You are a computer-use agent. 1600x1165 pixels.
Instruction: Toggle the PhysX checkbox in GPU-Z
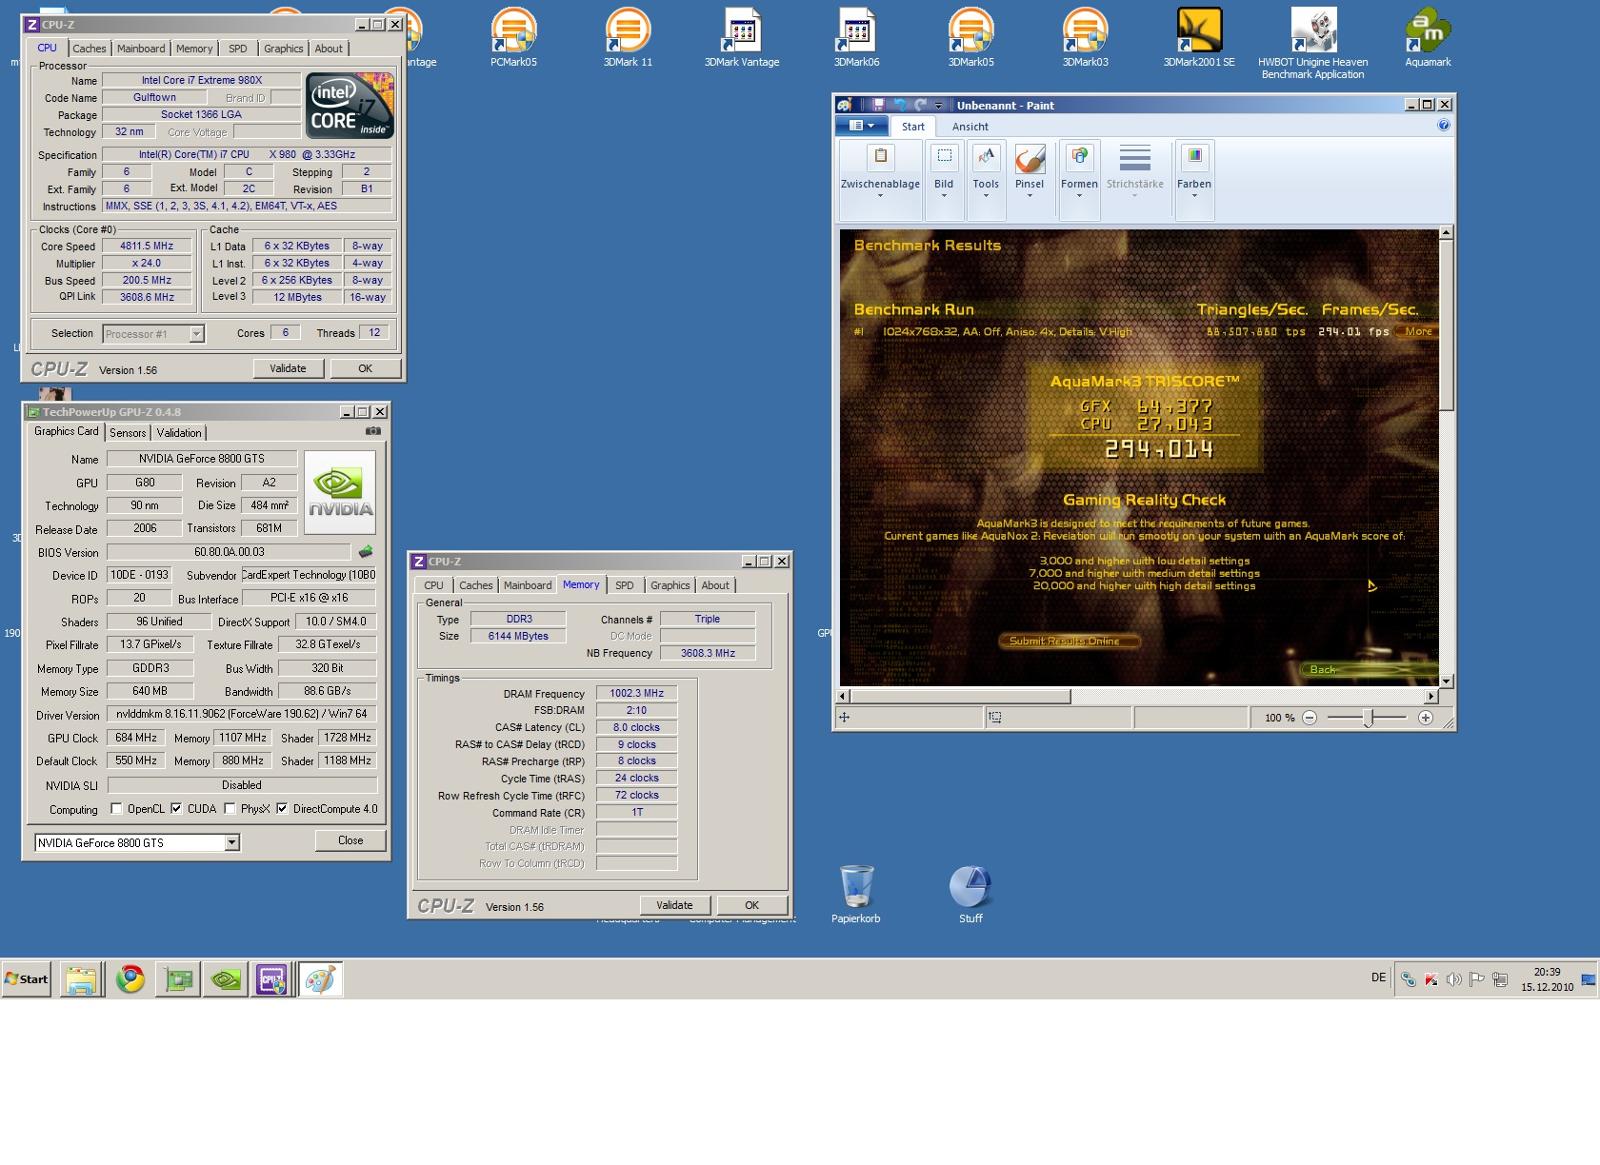pyautogui.click(x=230, y=808)
